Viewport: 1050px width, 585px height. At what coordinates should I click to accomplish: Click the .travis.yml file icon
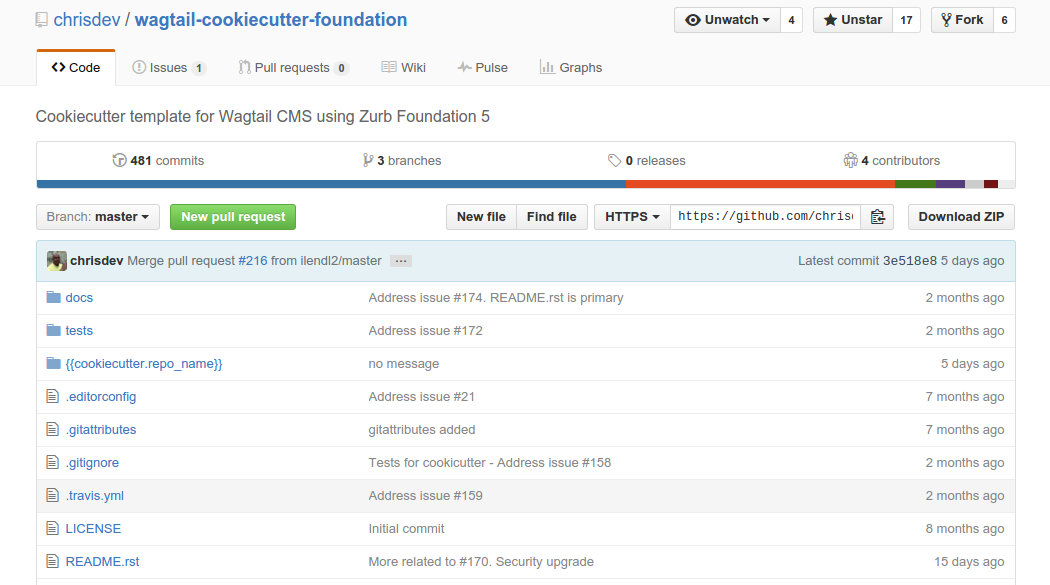[52, 495]
